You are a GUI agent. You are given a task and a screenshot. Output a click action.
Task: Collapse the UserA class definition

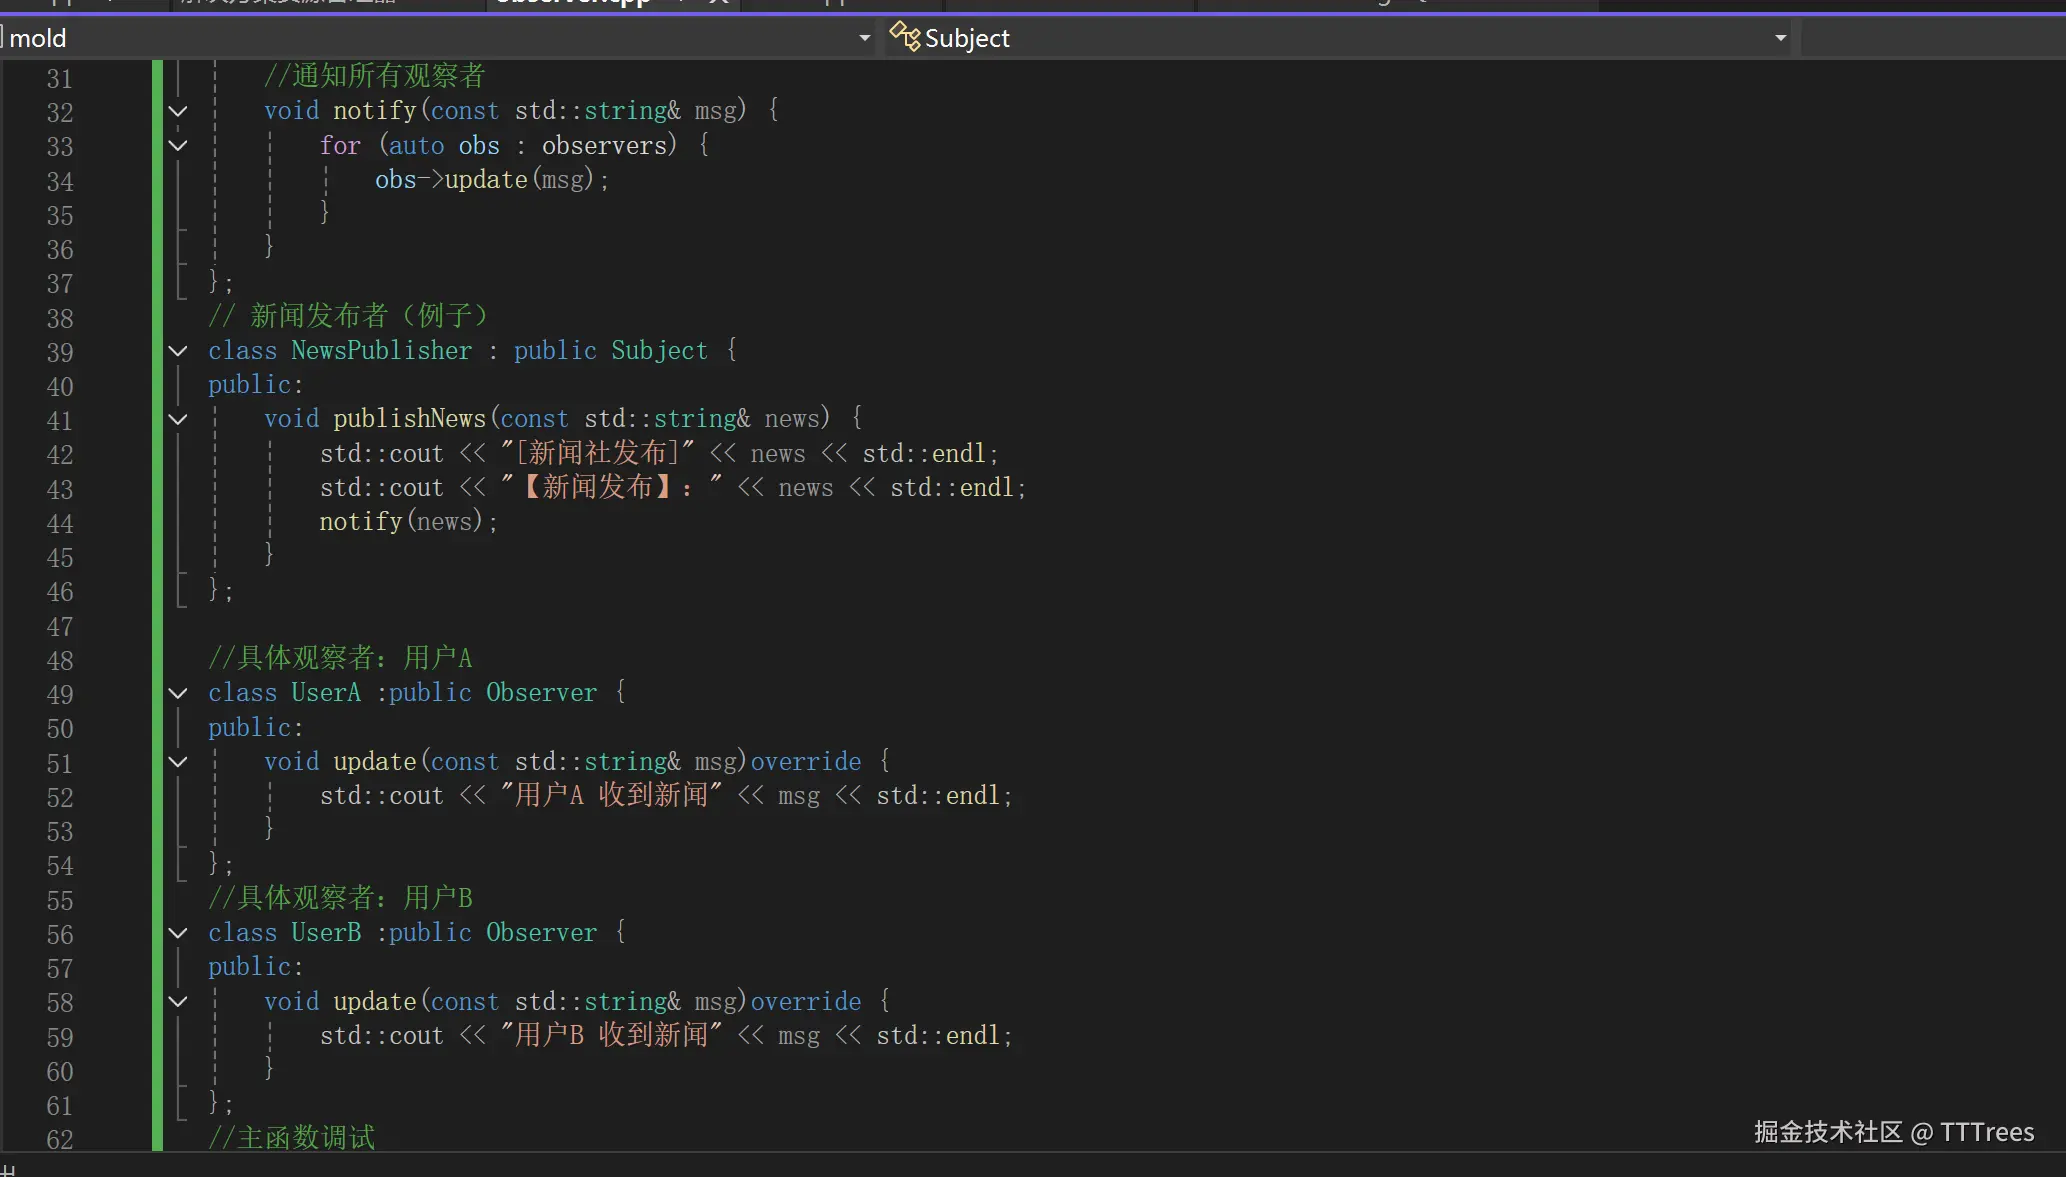tap(178, 693)
